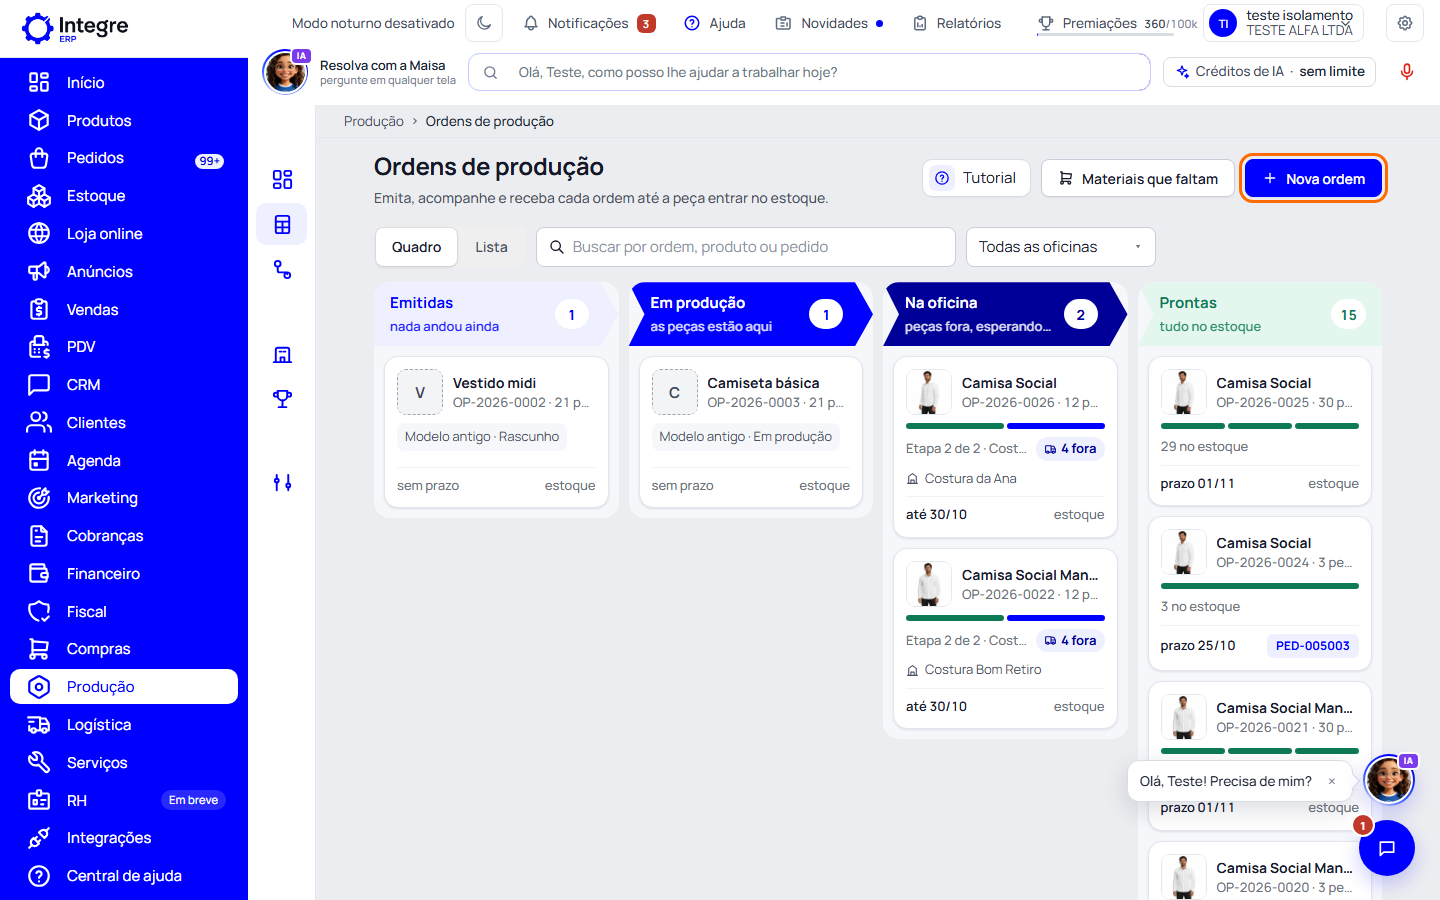This screenshot has width=1440, height=900.
Task: Open the Notificações bell
Action: [x=589, y=23]
